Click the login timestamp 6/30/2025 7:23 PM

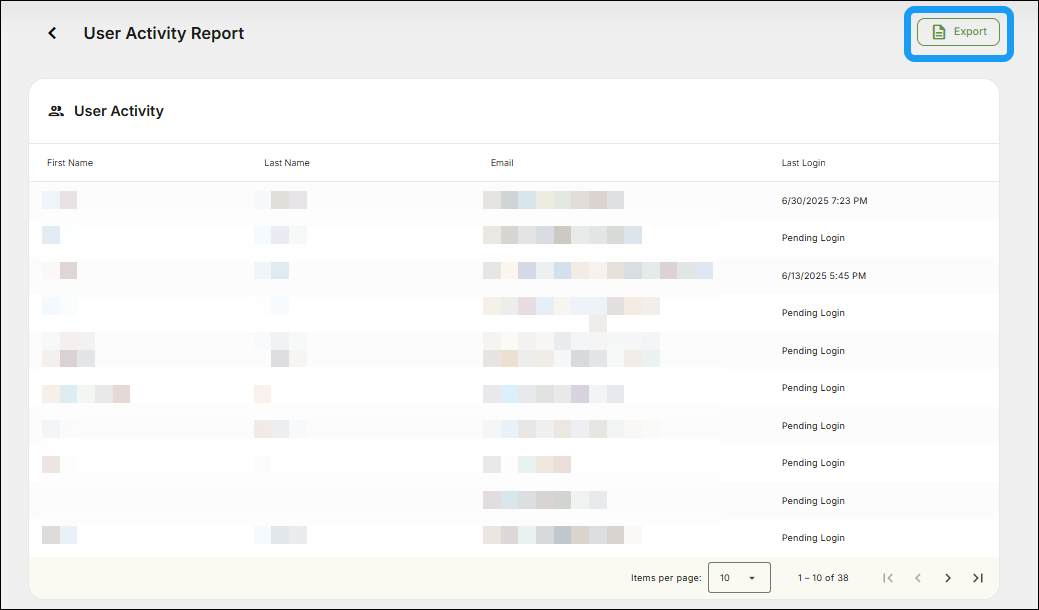824,200
